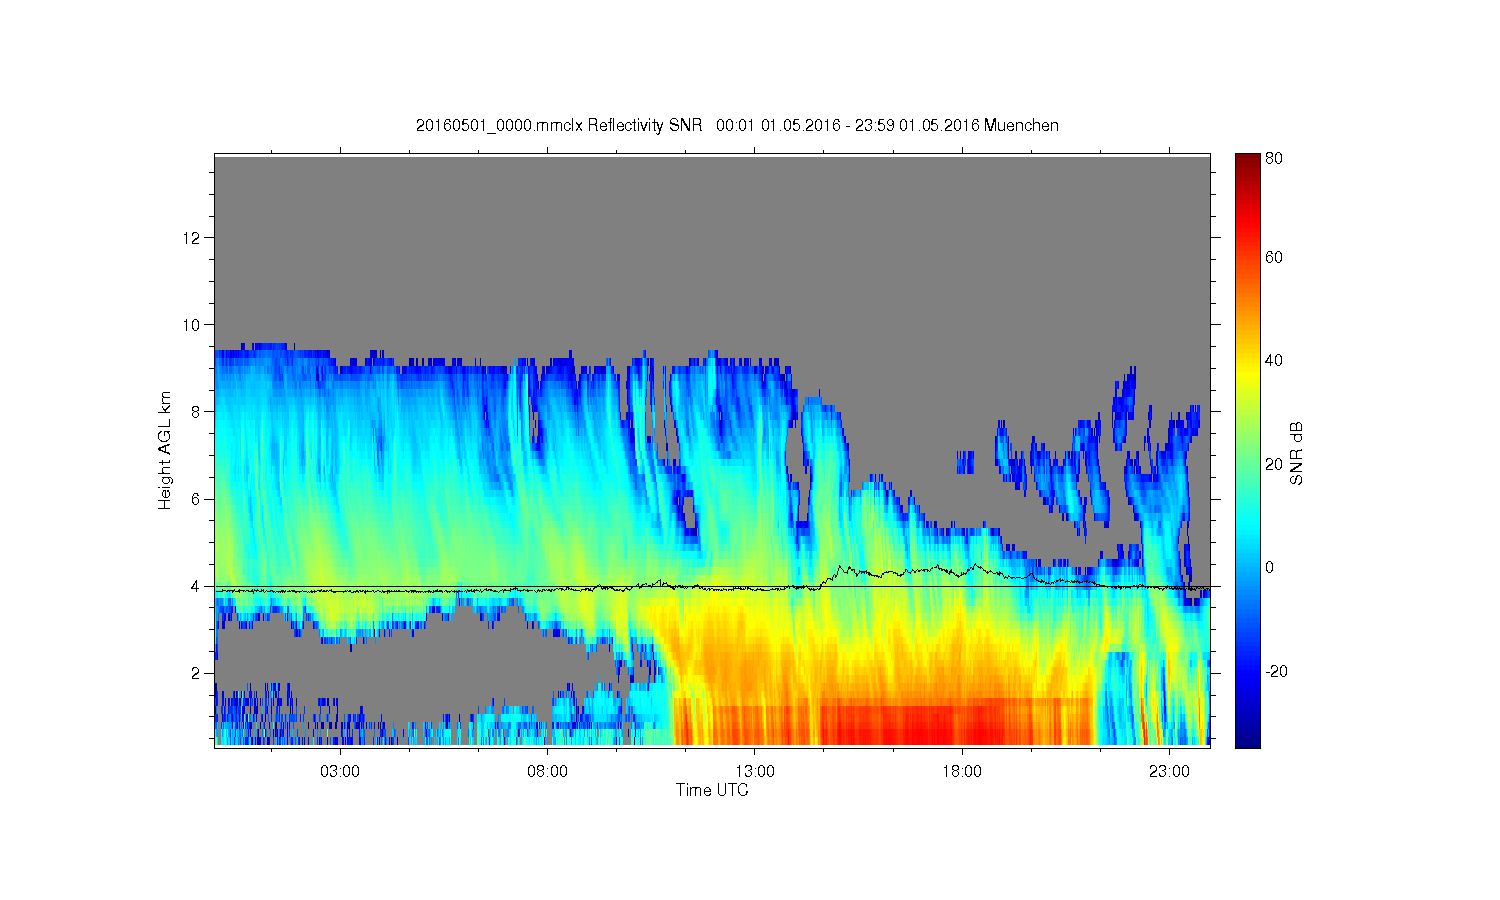Click the words Reflectivity SNR in the title
The image size is (1500, 900).
(x=646, y=126)
